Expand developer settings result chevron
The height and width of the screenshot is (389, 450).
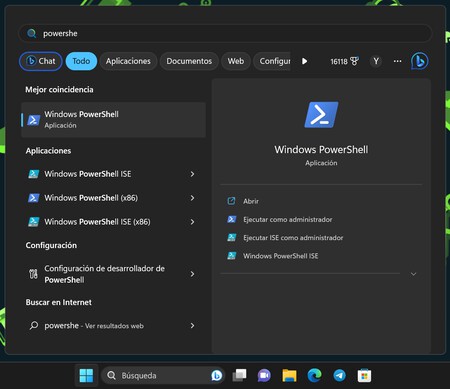coord(192,274)
